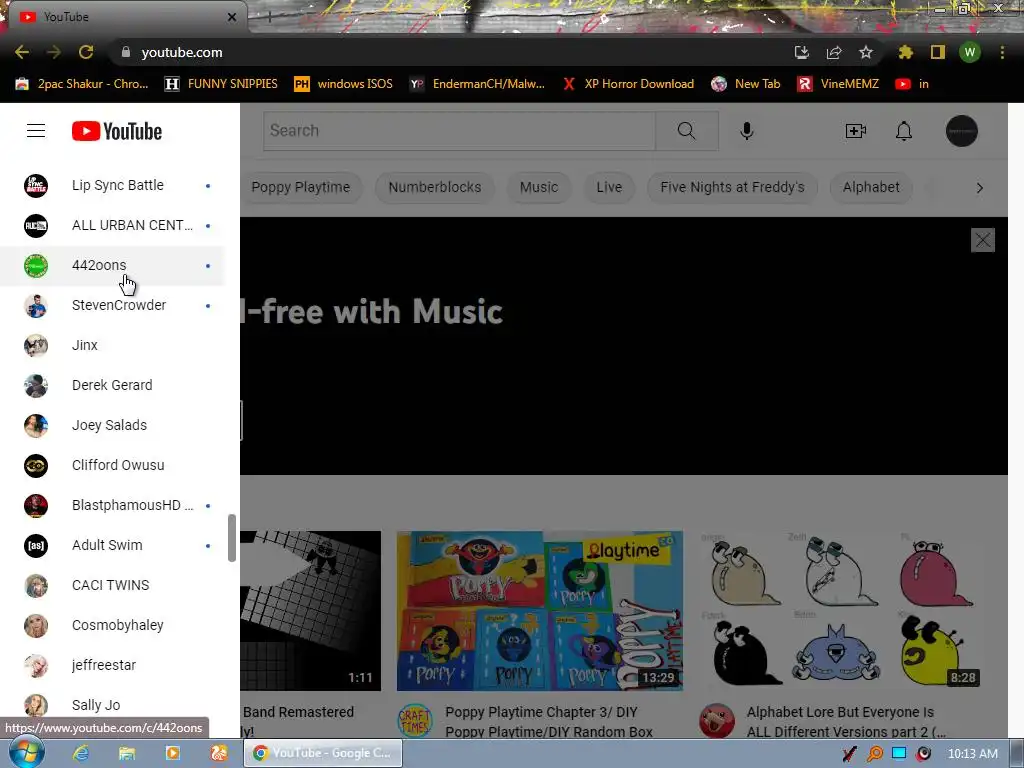Screen dimensions: 1024x768
Task: Open the Derek Gerard channel
Action: [112, 385]
